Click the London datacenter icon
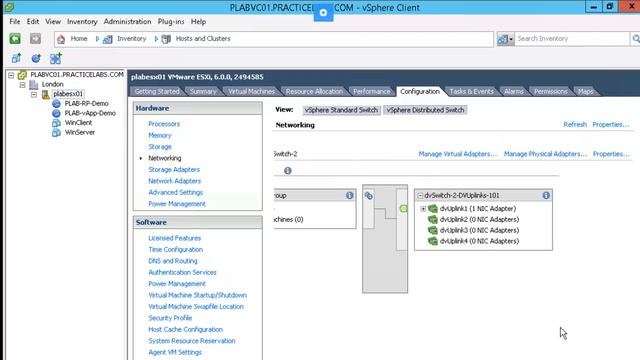The width and height of the screenshot is (640, 360). click(34, 84)
